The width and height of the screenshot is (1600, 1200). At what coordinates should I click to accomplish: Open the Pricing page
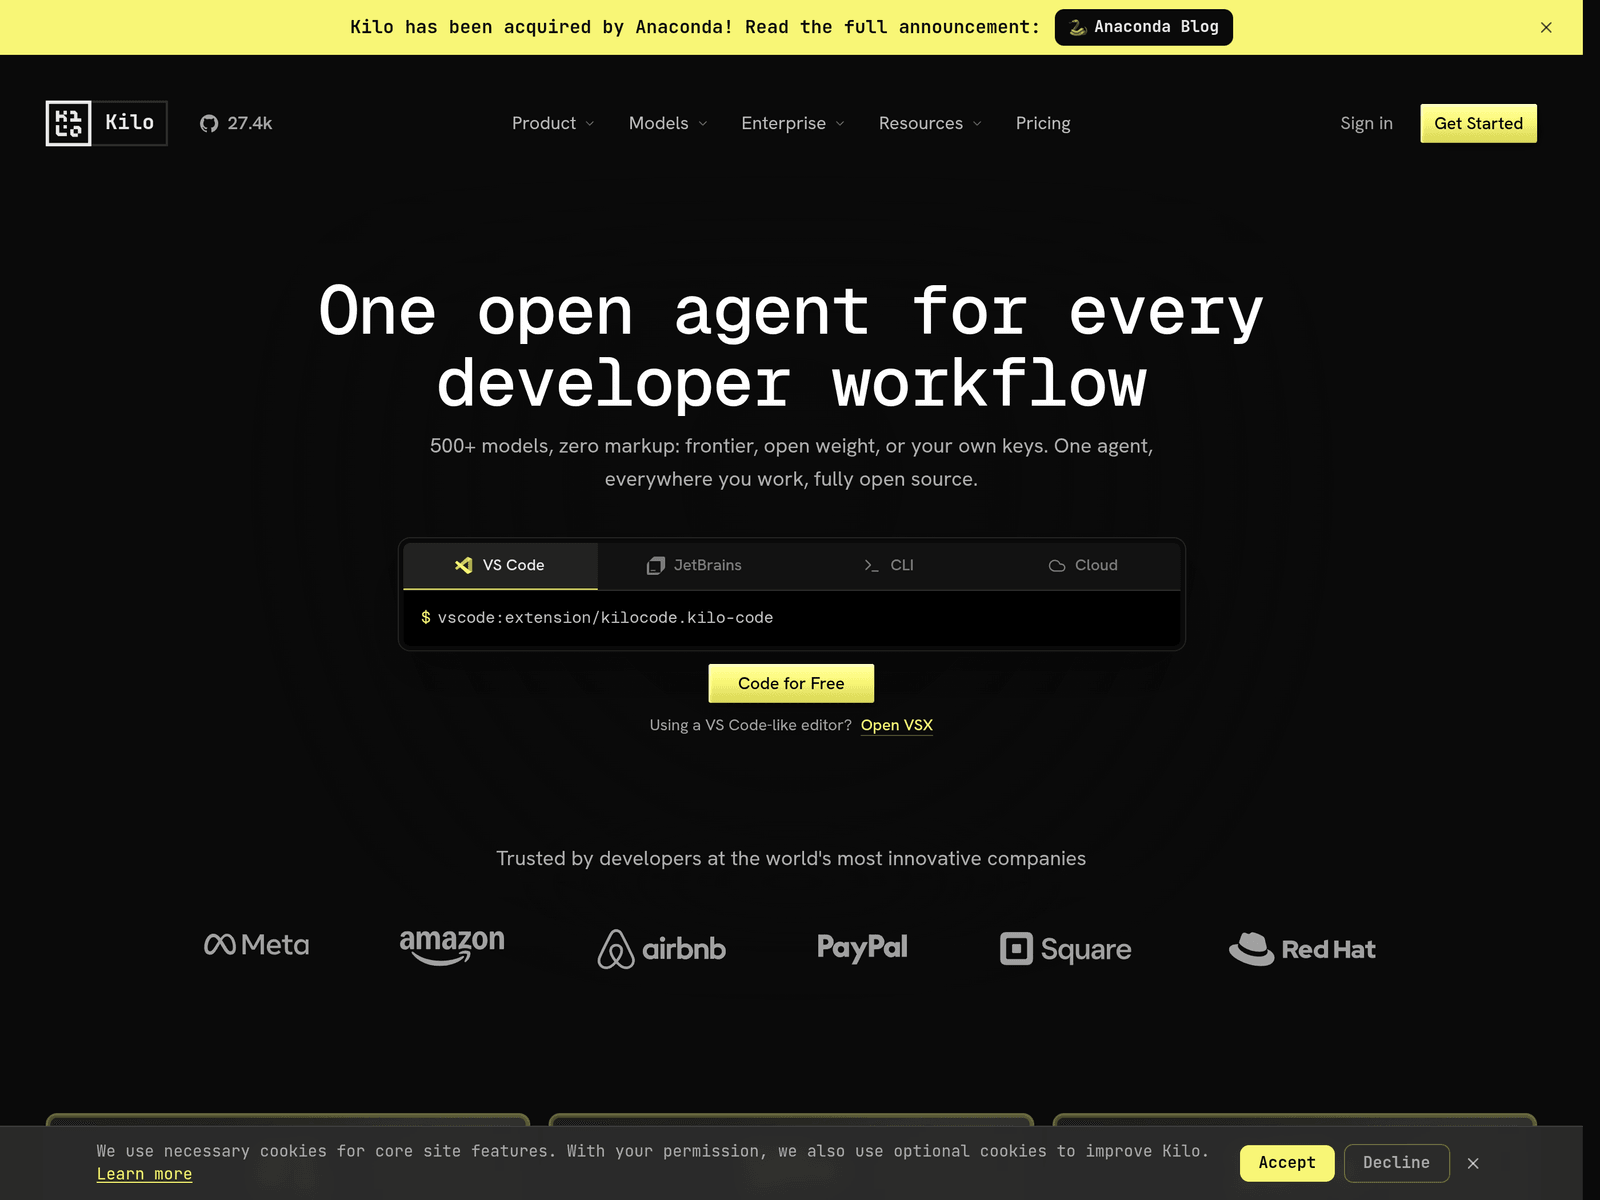[x=1043, y=123]
